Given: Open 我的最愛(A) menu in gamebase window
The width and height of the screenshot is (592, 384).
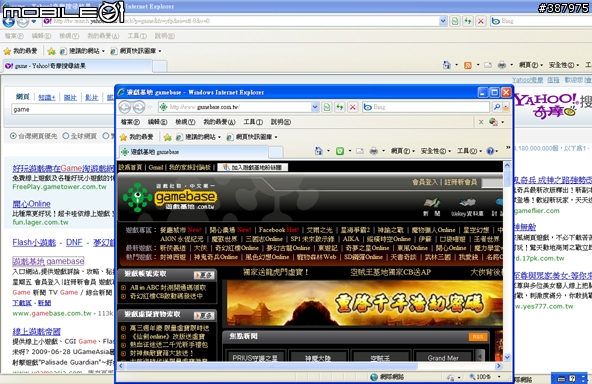Looking at the screenshot, I should tap(219, 122).
